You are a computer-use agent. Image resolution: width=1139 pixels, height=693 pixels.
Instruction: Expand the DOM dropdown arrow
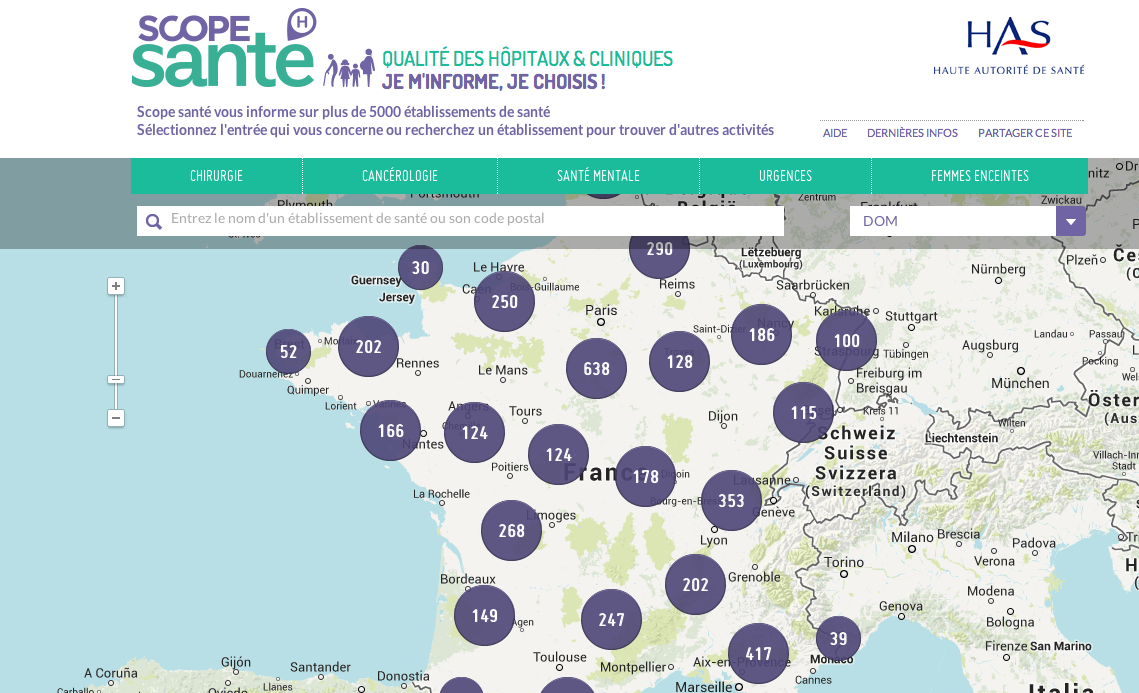(x=1070, y=221)
